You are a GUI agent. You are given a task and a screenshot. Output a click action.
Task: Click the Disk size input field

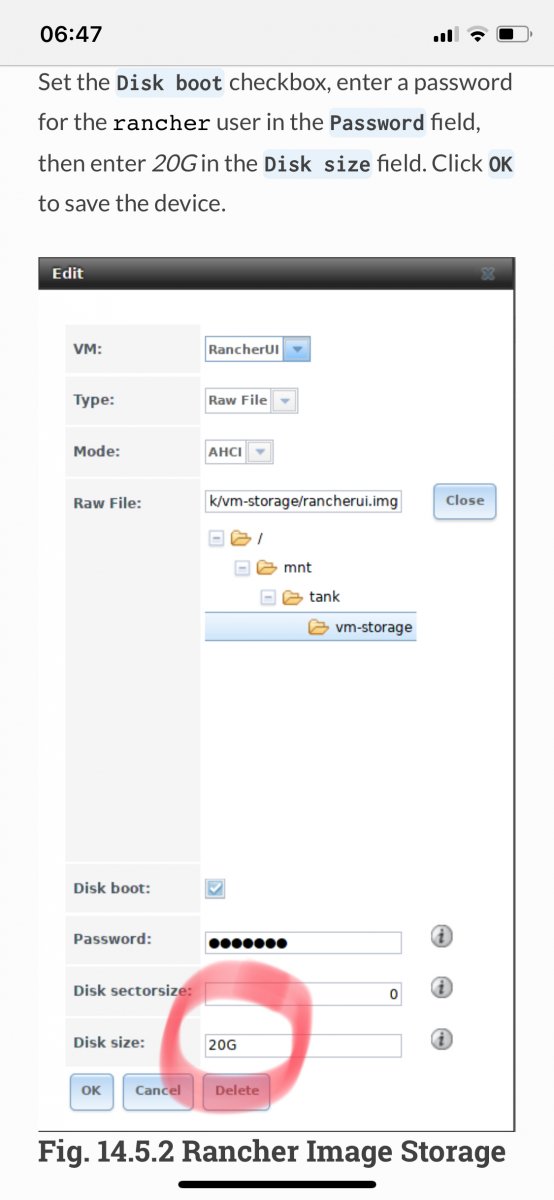click(x=303, y=1046)
